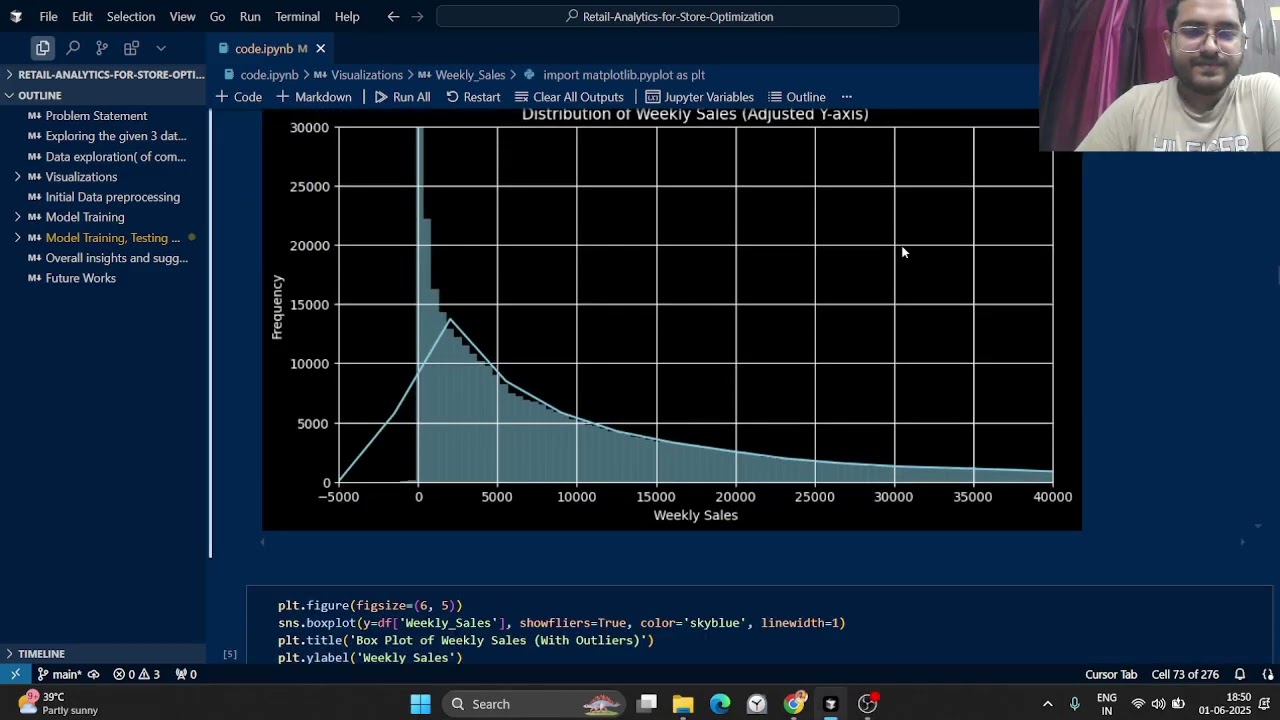The height and width of the screenshot is (720, 1280).
Task: Open OBS Studio from the taskbar
Action: (x=867, y=704)
